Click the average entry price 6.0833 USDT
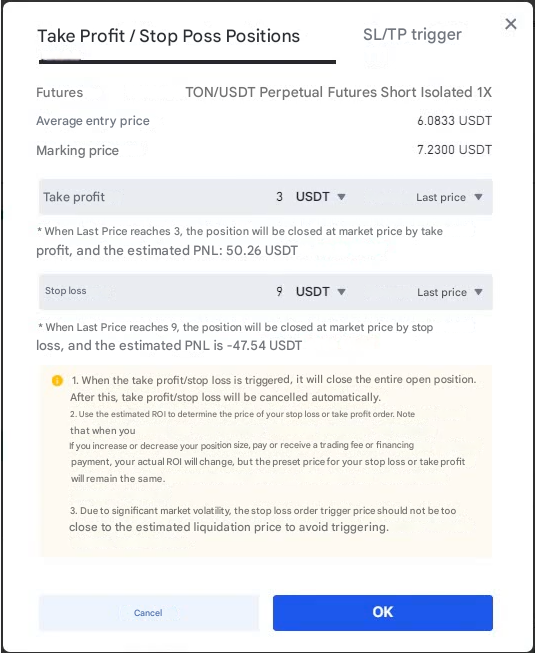This screenshot has width=535, height=653. tap(454, 121)
